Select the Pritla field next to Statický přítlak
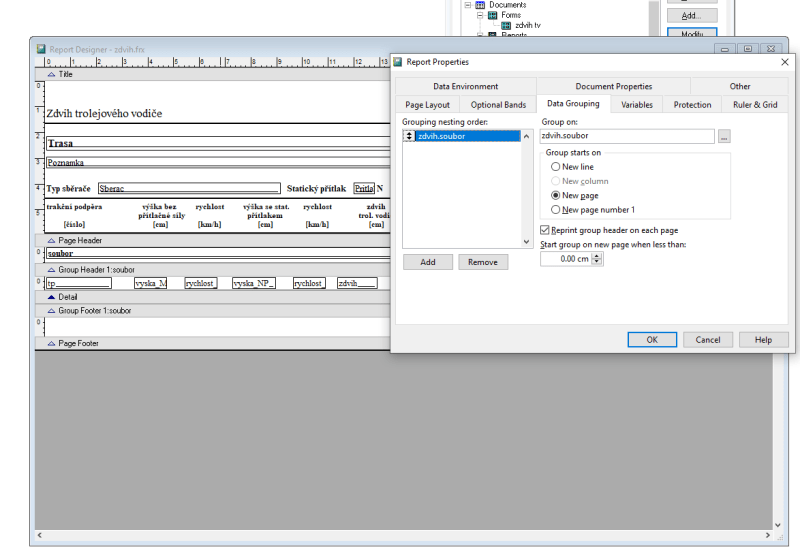800x560 pixels. click(364, 189)
